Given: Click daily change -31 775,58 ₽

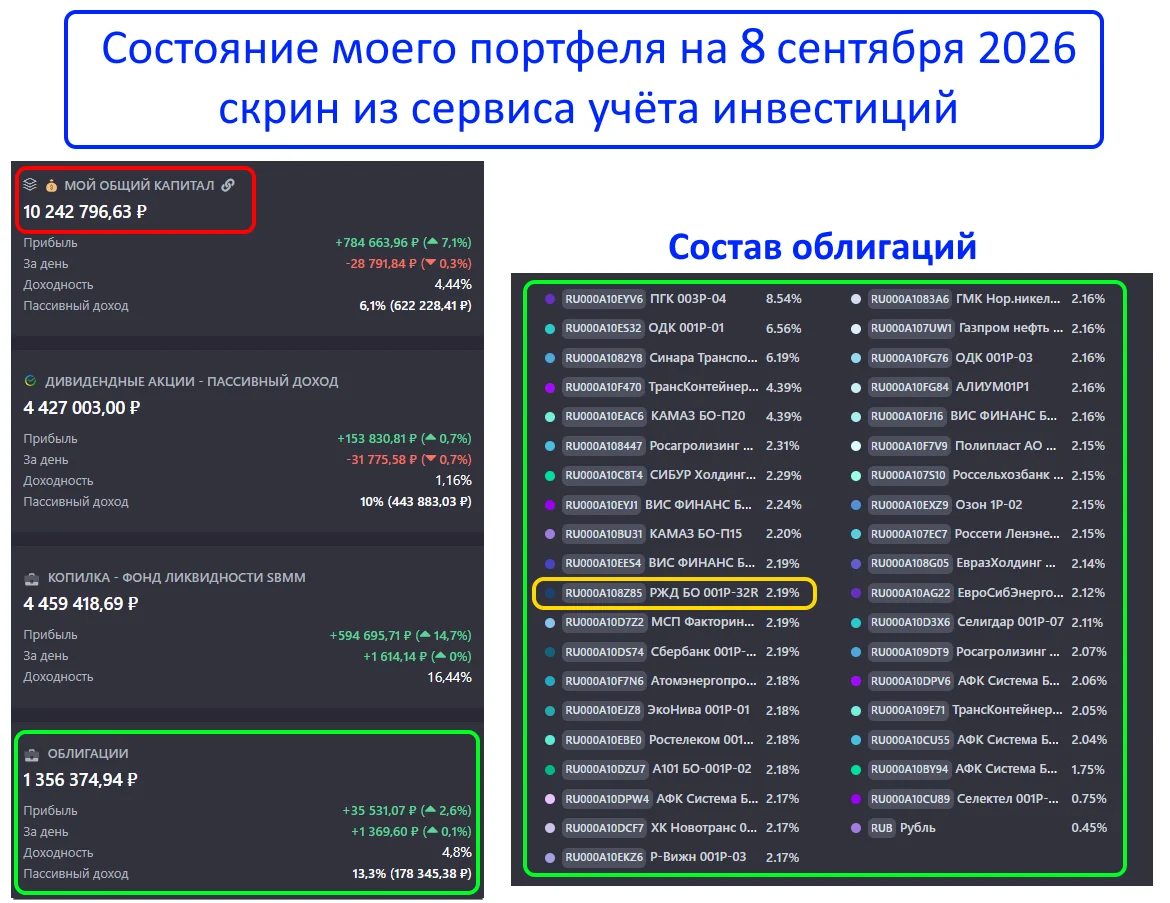Looking at the screenshot, I should pos(381,460).
